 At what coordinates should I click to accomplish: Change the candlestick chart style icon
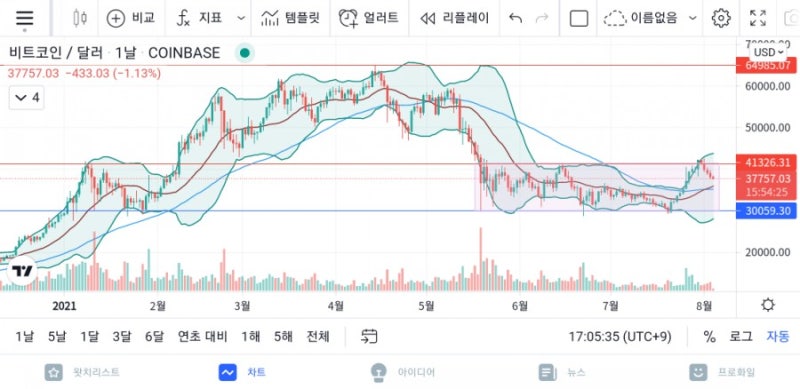(x=80, y=18)
